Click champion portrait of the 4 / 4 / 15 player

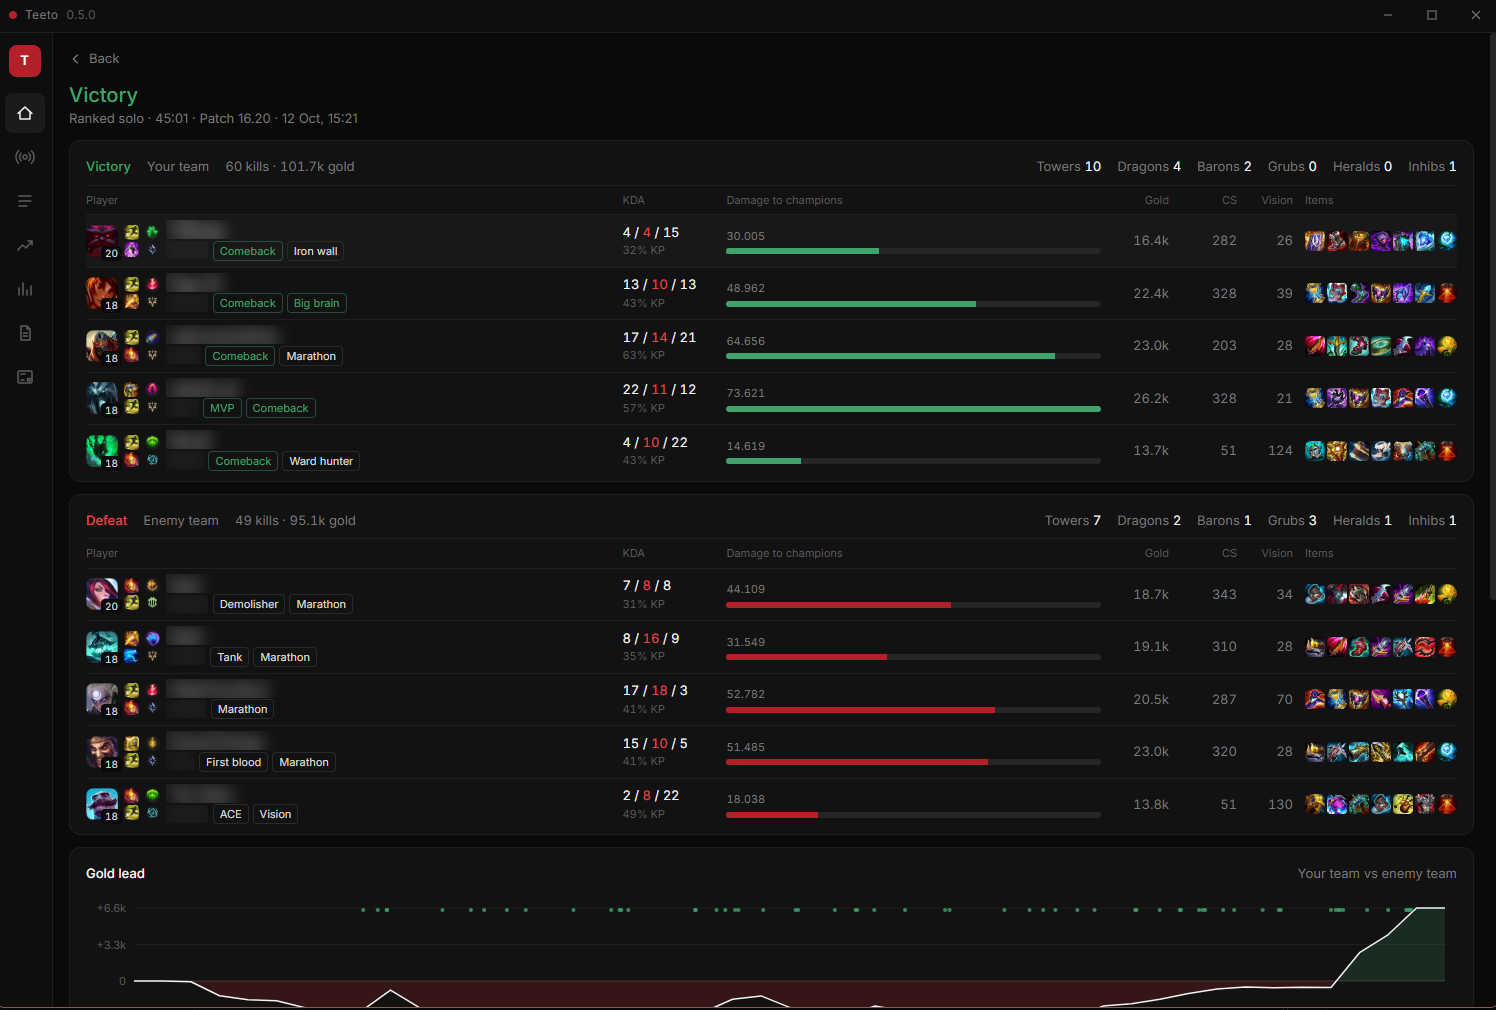pyautogui.click(x=102, y=241)
